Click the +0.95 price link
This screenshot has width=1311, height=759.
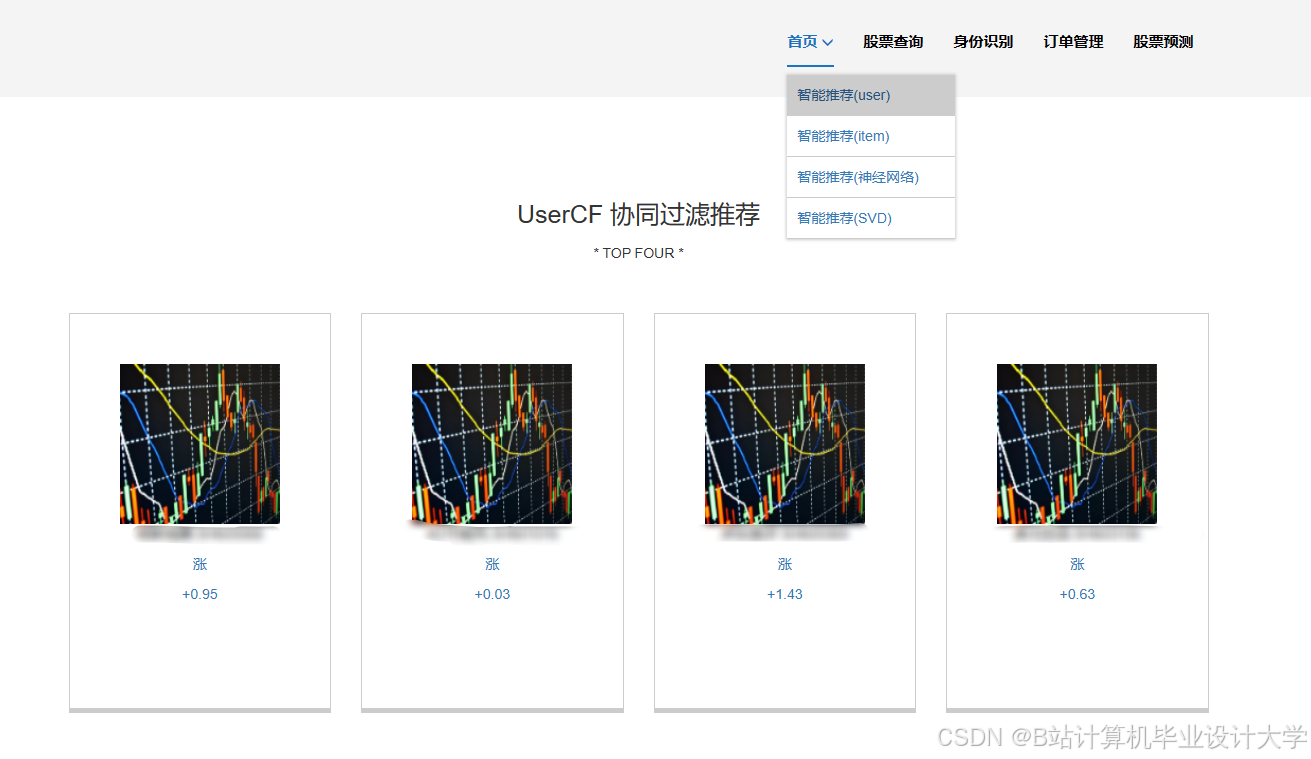(x=199, y=593)
